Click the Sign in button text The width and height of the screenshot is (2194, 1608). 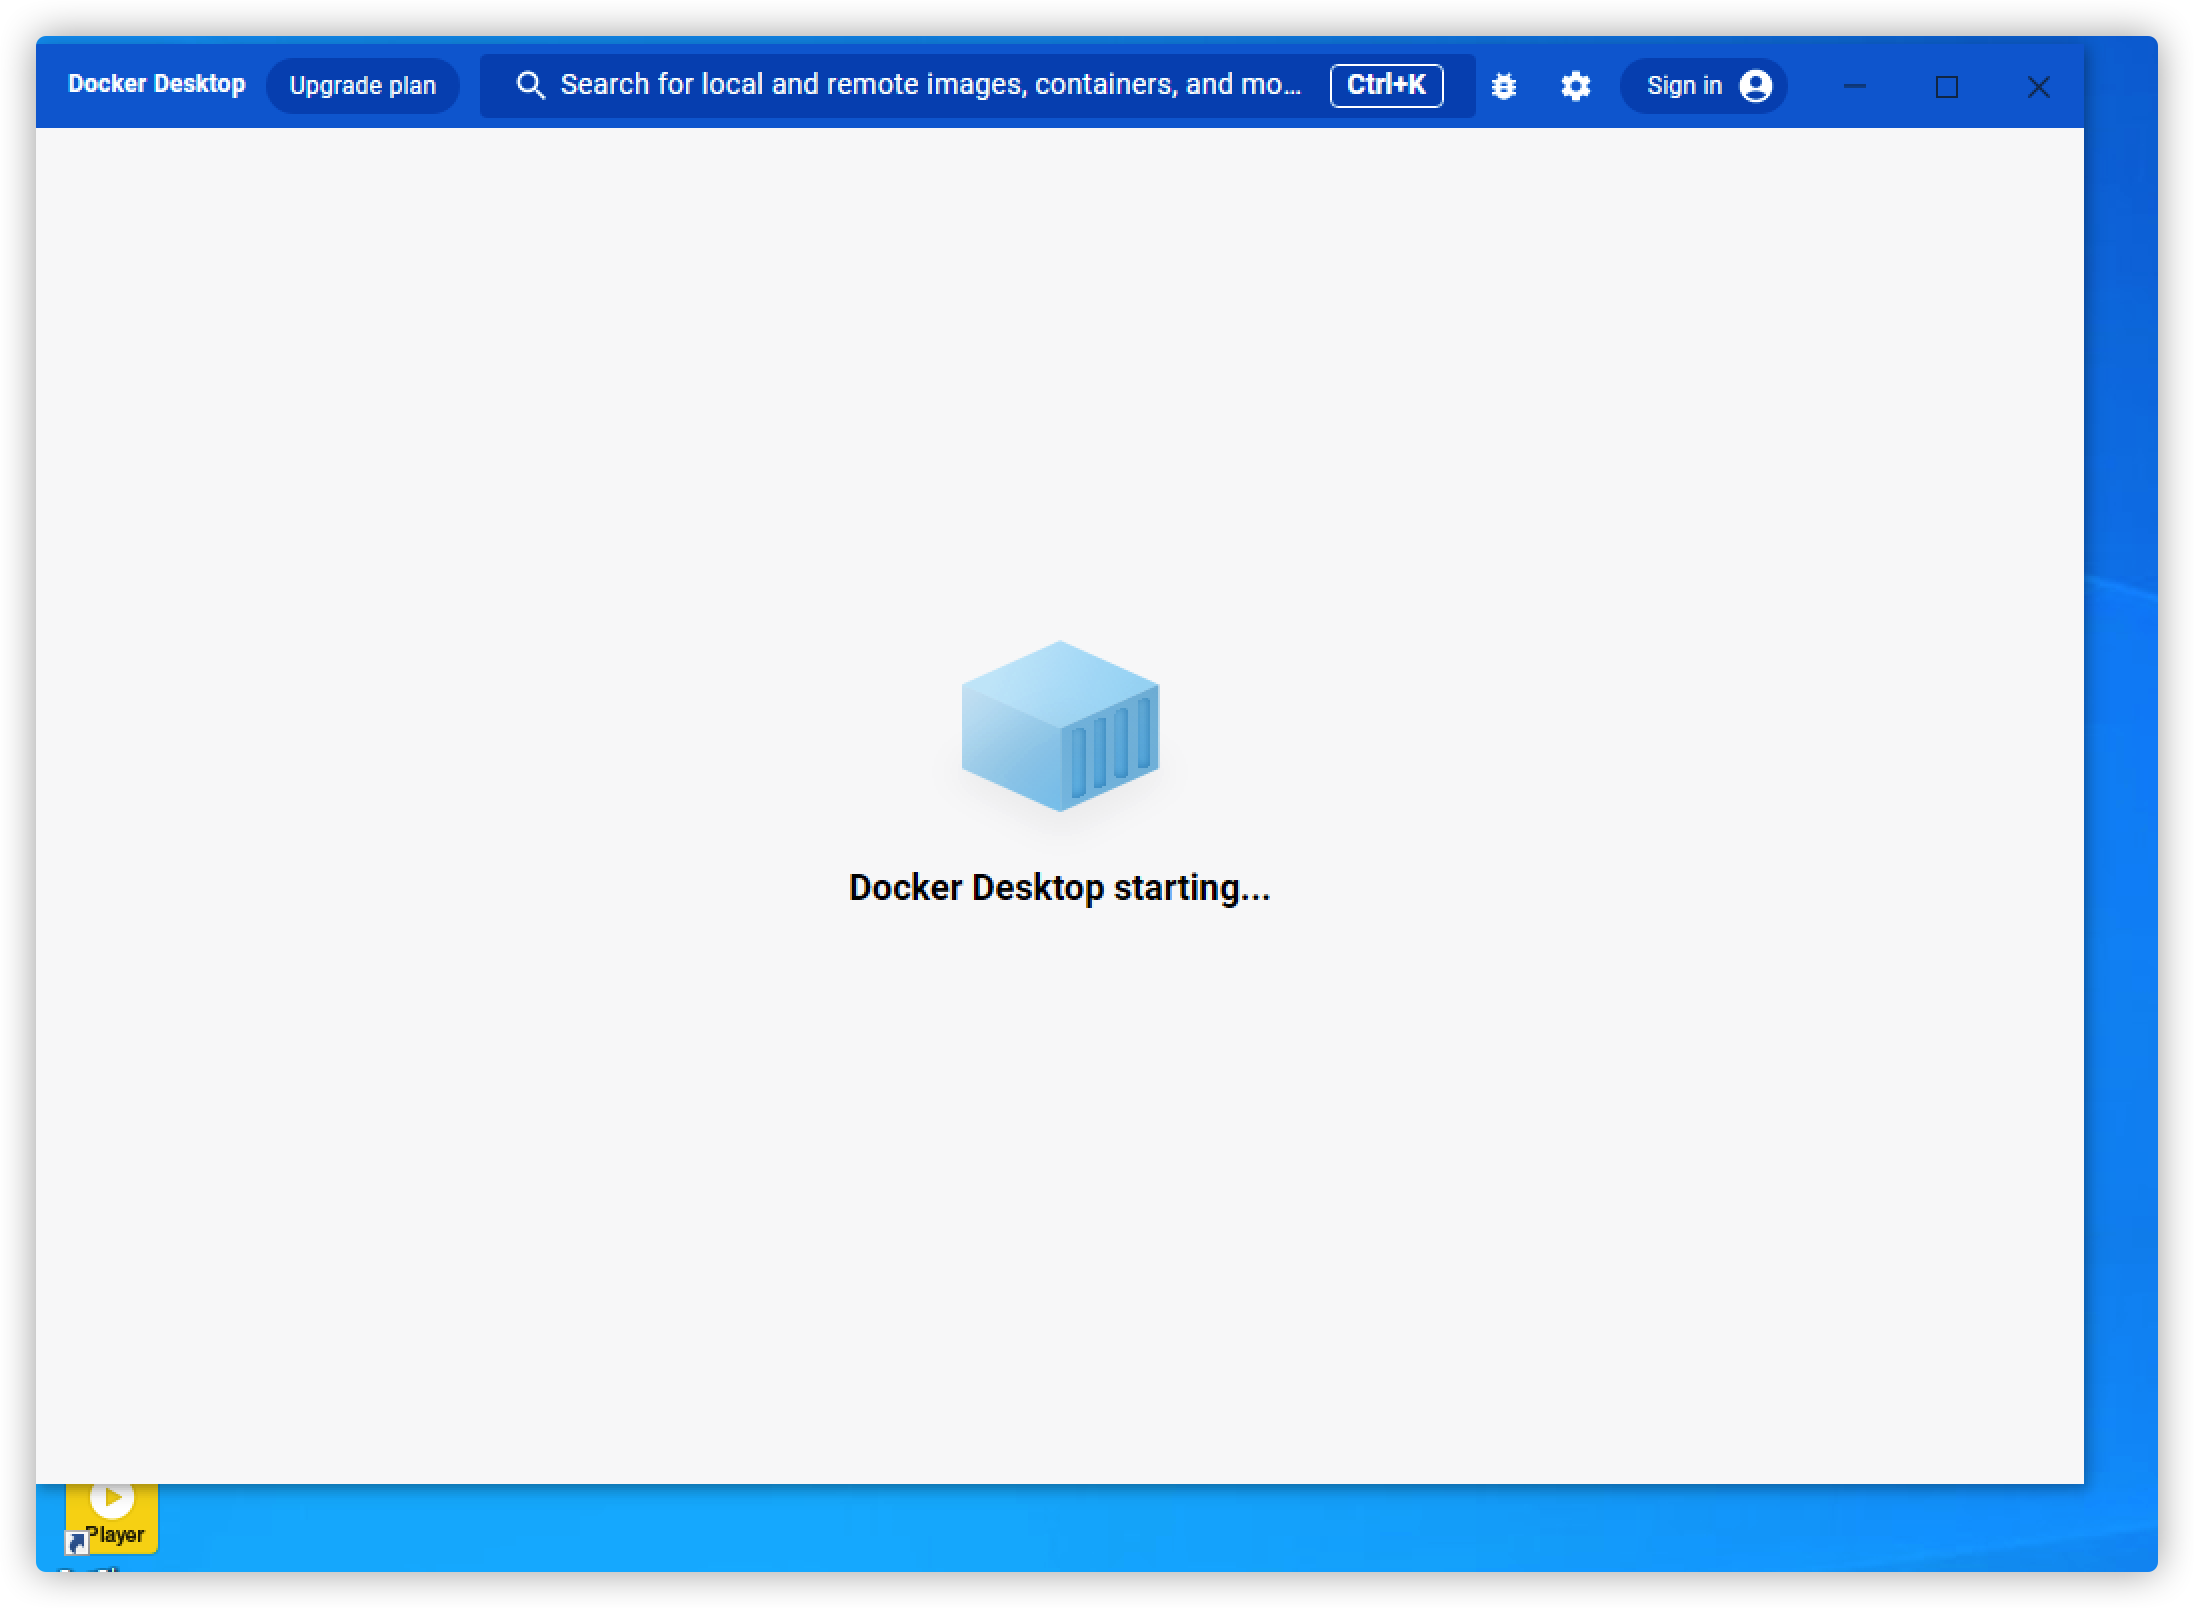coord(1684,86)
